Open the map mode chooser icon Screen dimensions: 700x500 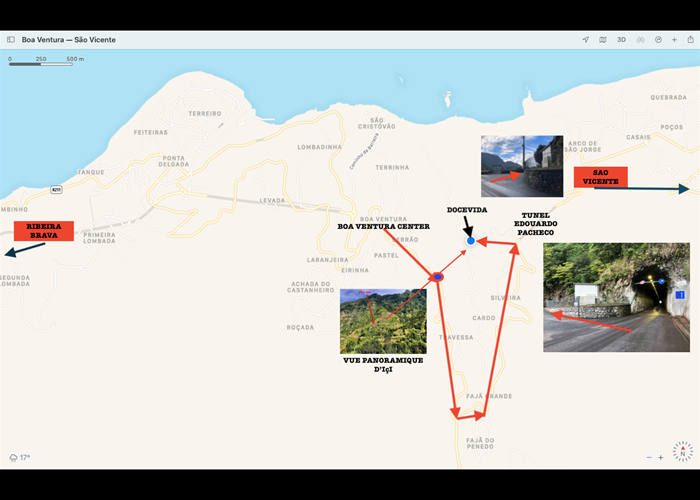coord(603,40)
